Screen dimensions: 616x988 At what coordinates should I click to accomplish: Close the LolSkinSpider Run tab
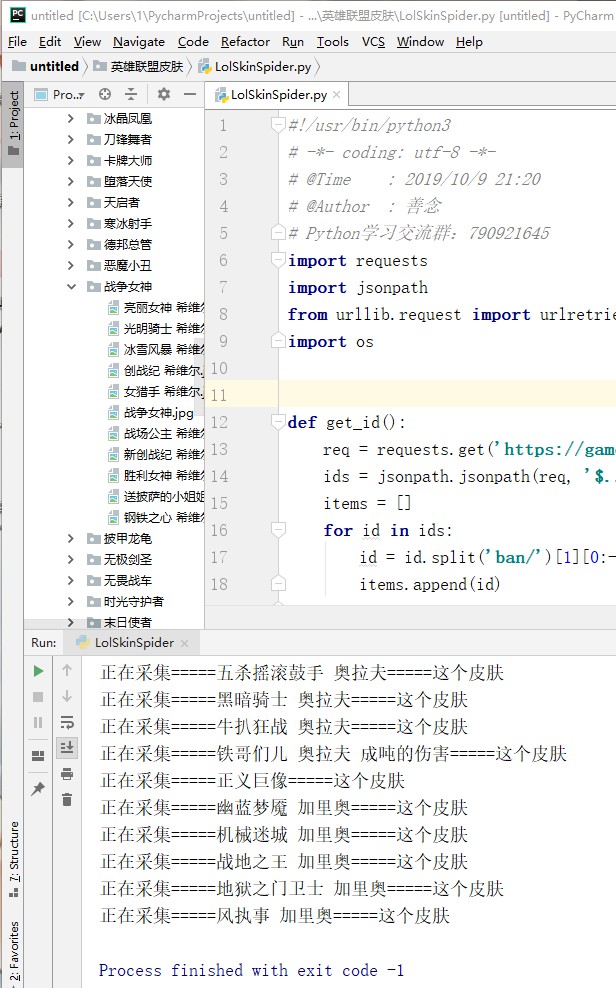point(185,643)
